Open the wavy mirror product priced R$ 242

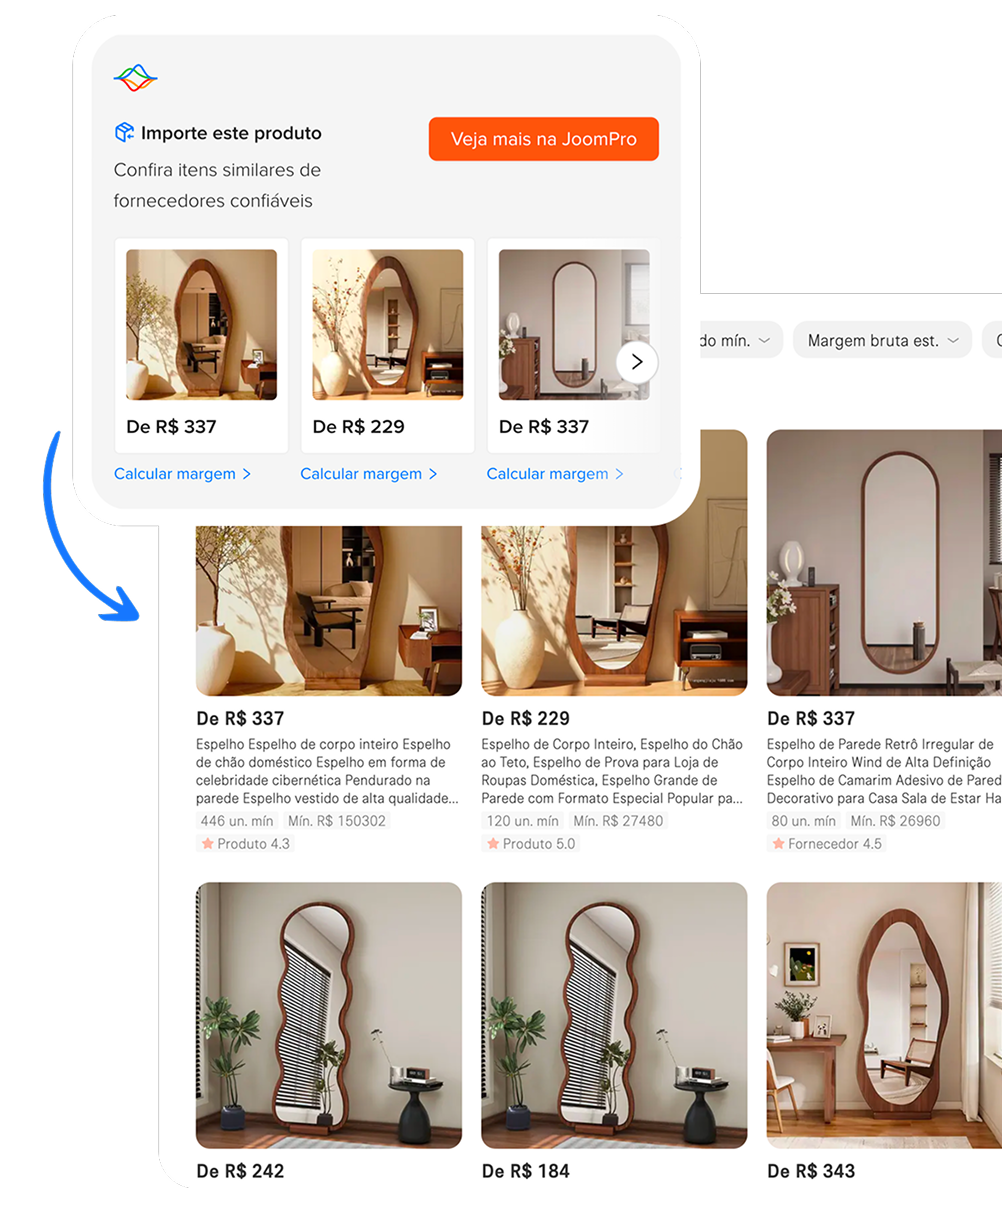coord(329,1015)
